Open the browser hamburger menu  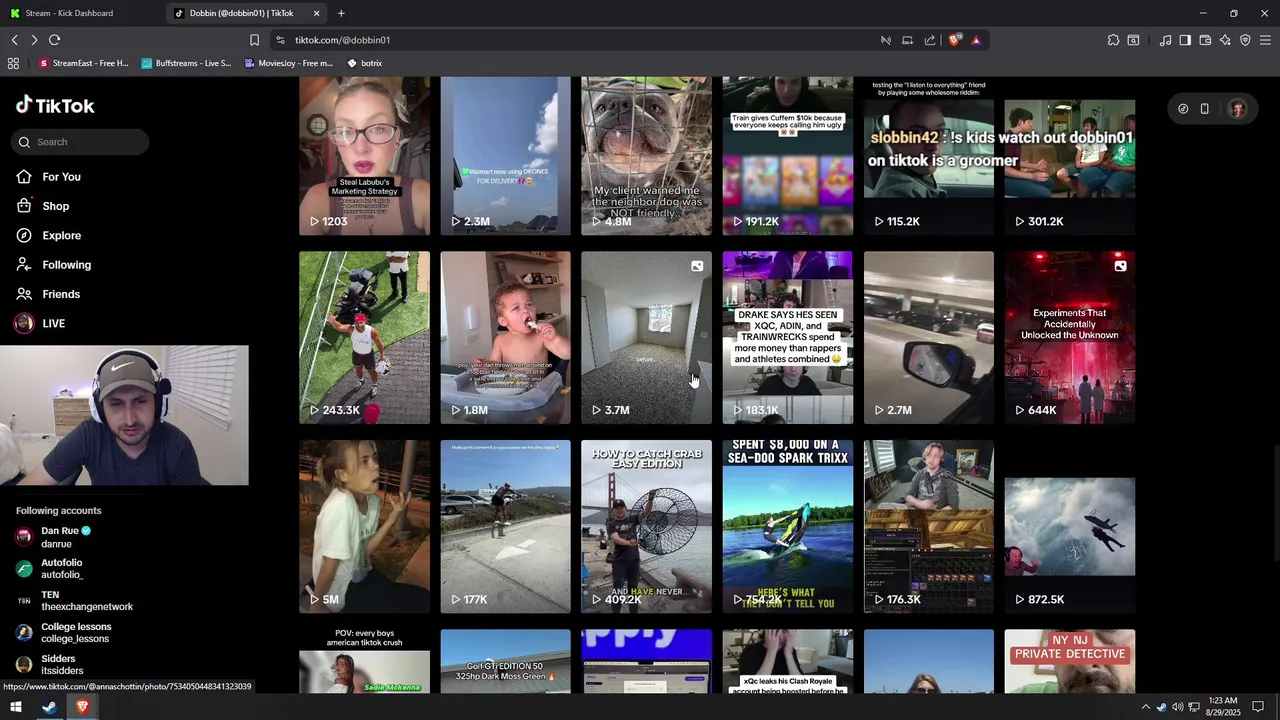pos(1265,40)
